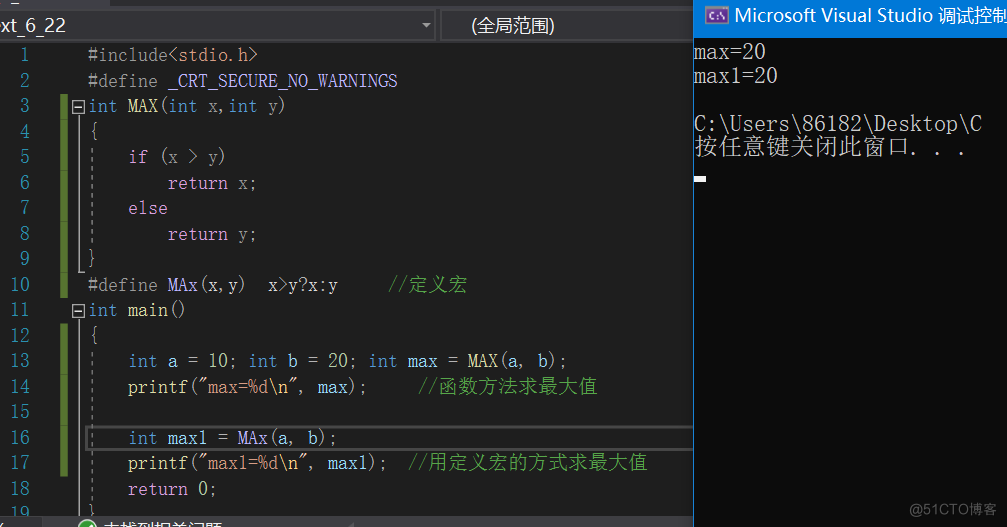Click console output 'max1=20'

tap(736, 76)
